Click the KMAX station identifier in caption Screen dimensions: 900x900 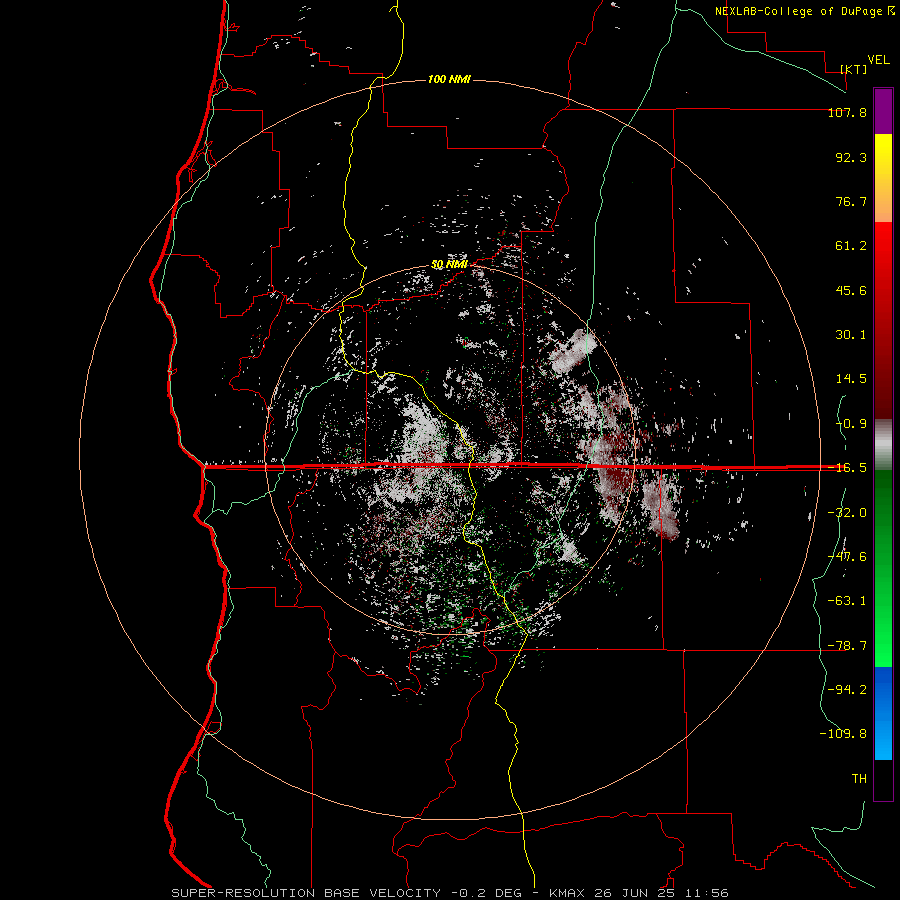565,893
